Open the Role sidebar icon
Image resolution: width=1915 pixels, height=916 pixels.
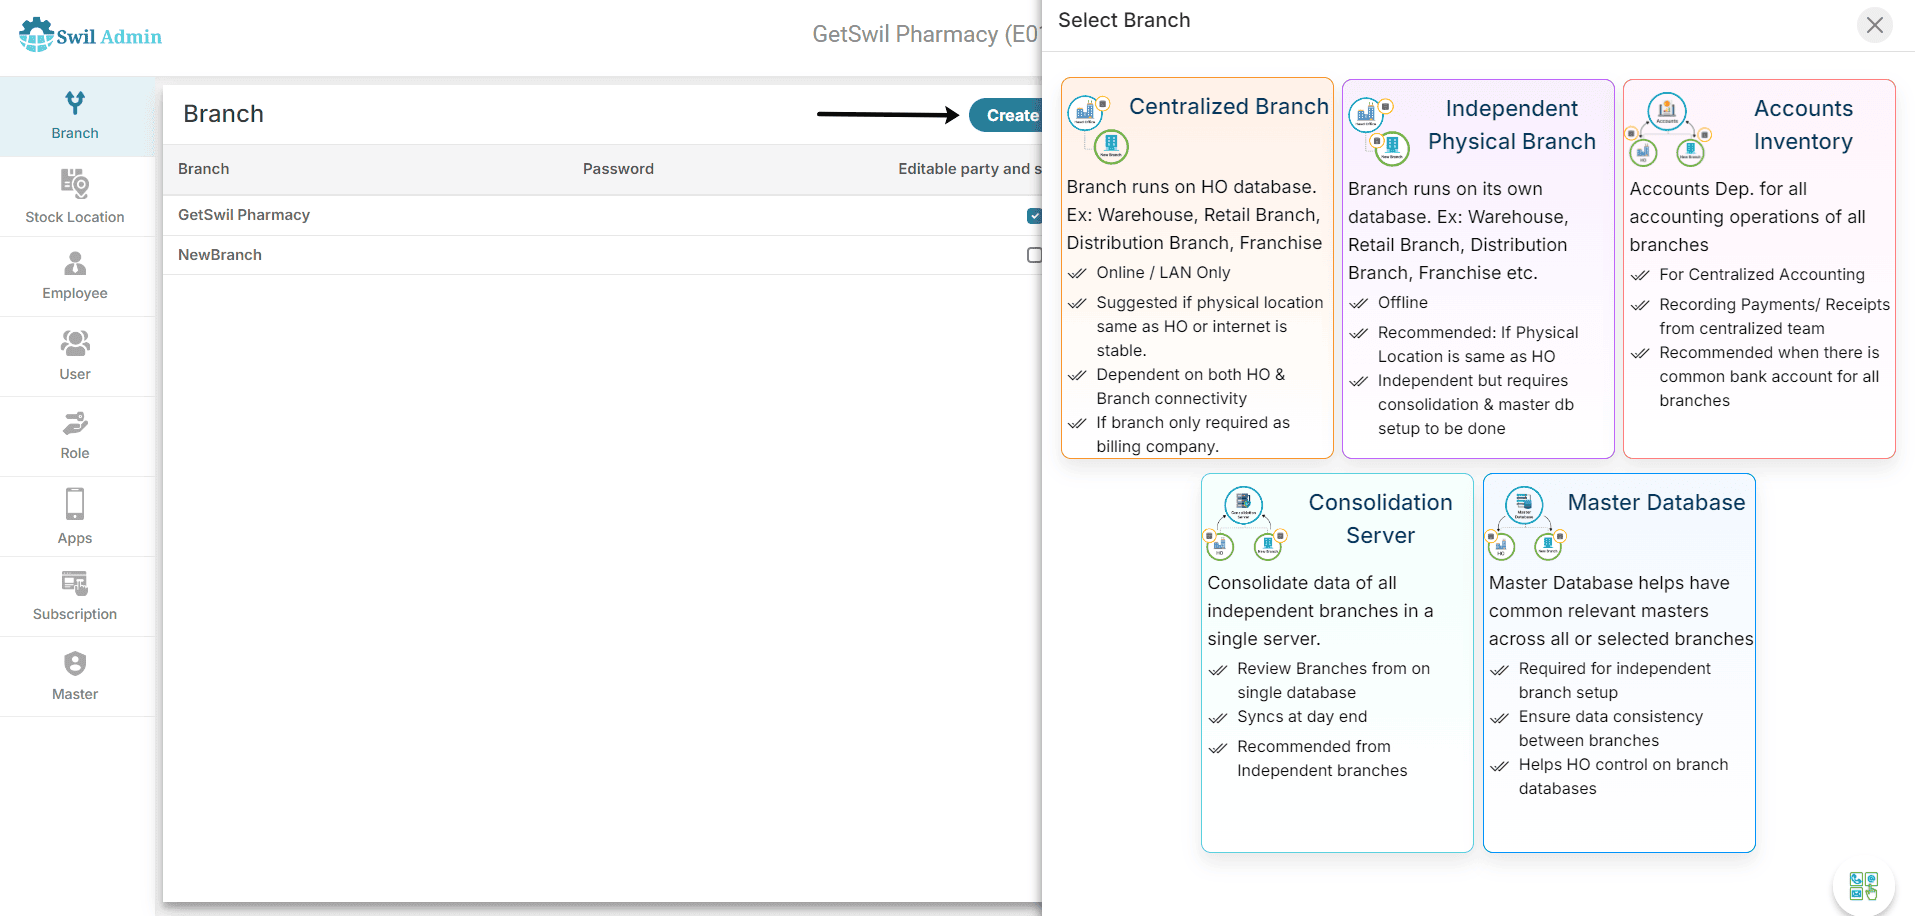75,423
